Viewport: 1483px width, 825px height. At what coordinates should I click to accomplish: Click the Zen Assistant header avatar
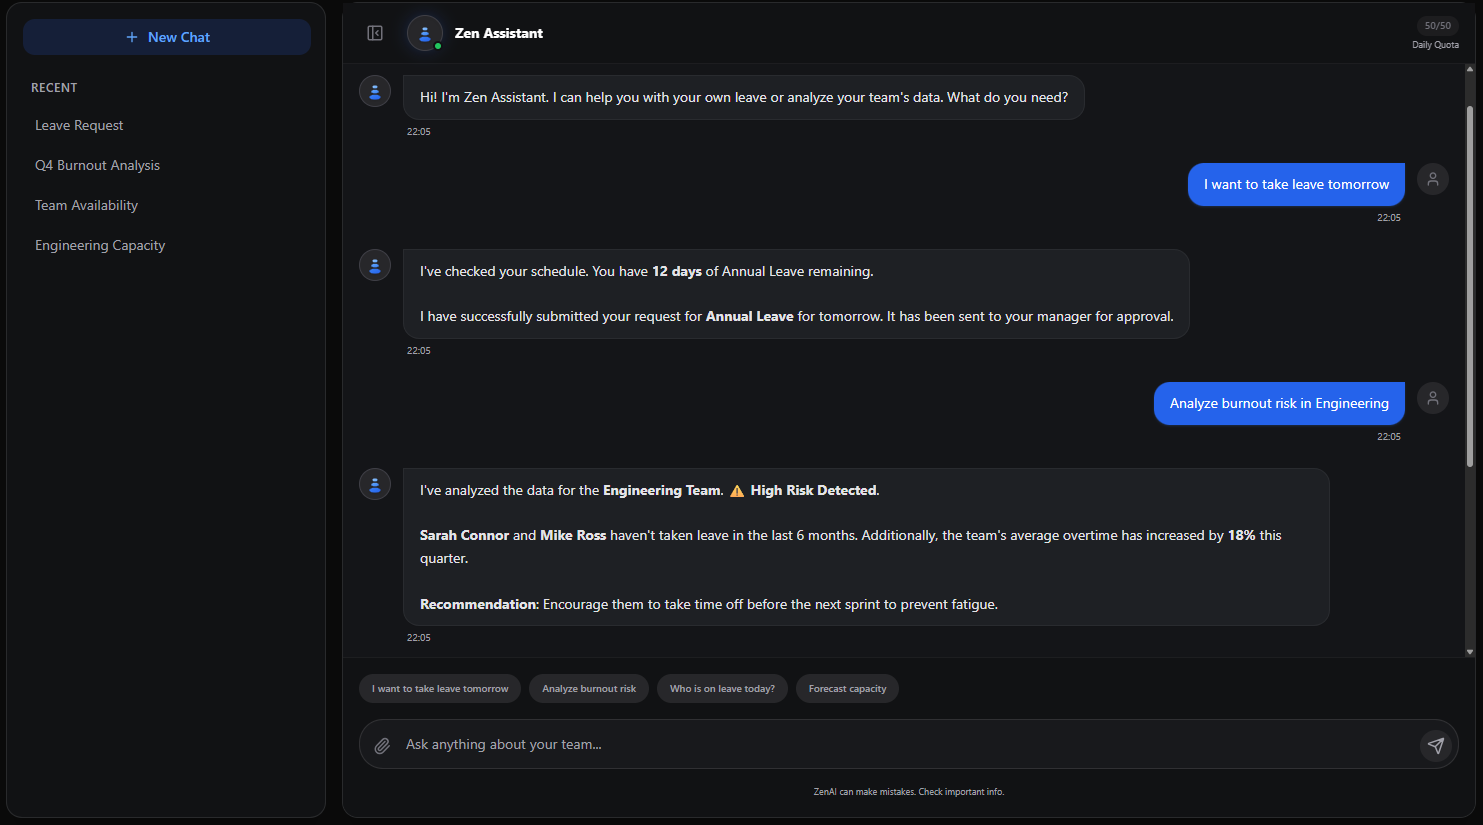pyautogui.click(x=425, y=33)
